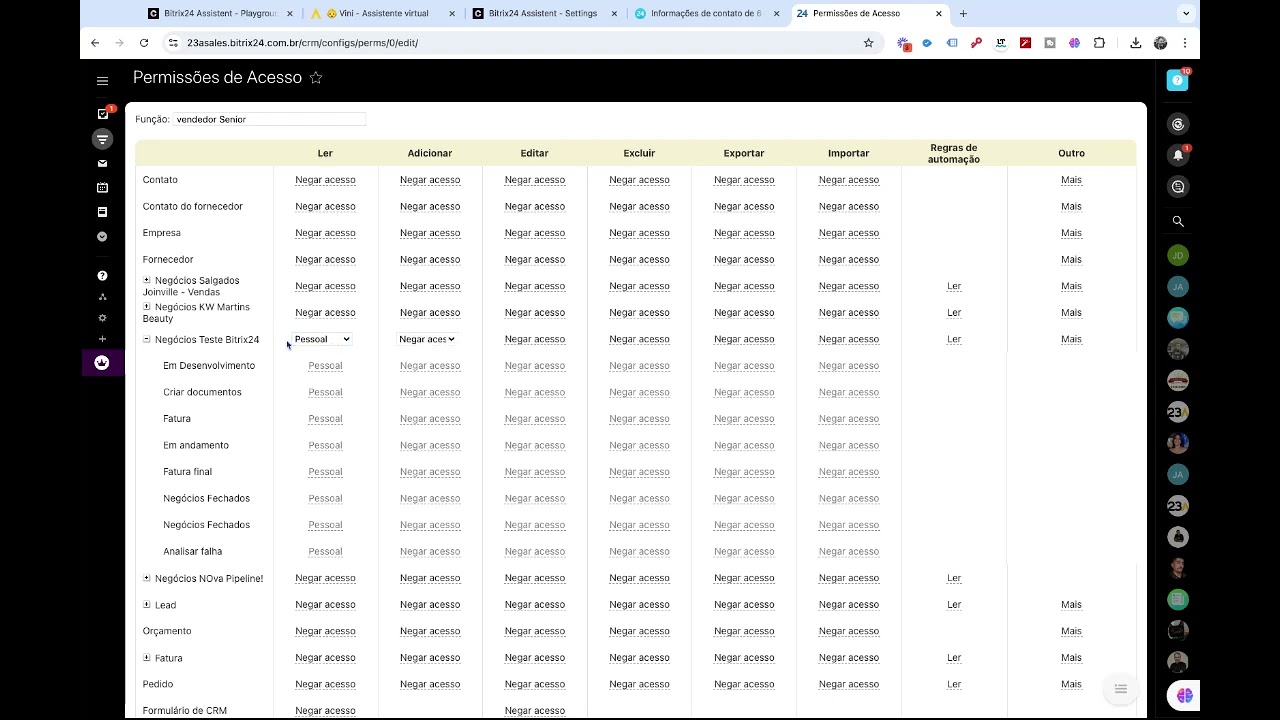The width and height of the screenshot is (1280, 720).
Task: Click the browser address bar URL
Action: [x=302, y=43]
